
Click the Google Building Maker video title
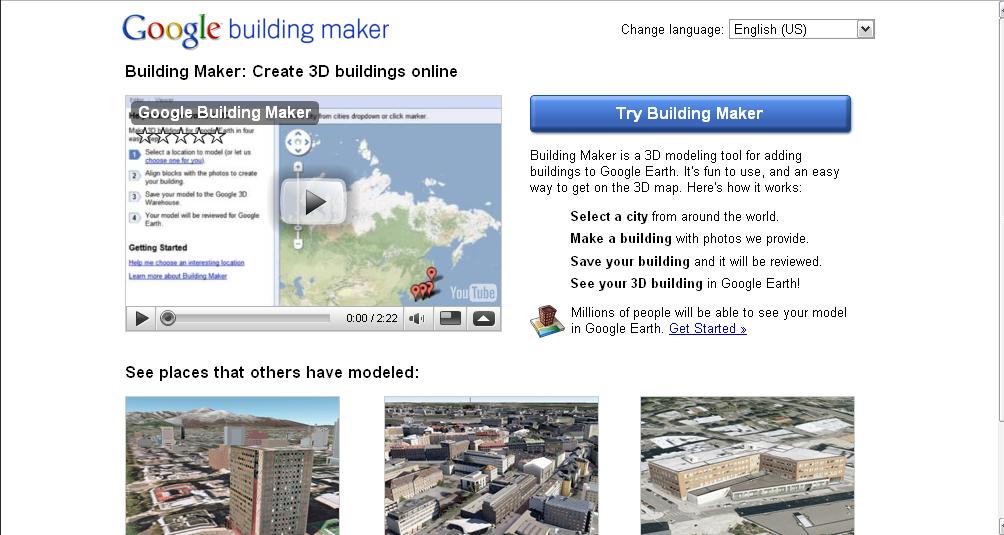225,113
